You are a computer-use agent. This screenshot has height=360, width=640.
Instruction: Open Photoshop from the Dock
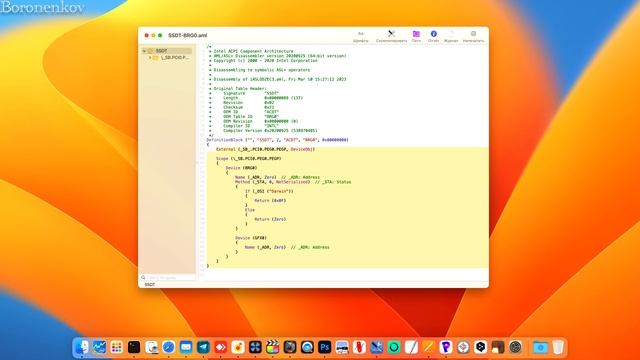tap(325, 347)
